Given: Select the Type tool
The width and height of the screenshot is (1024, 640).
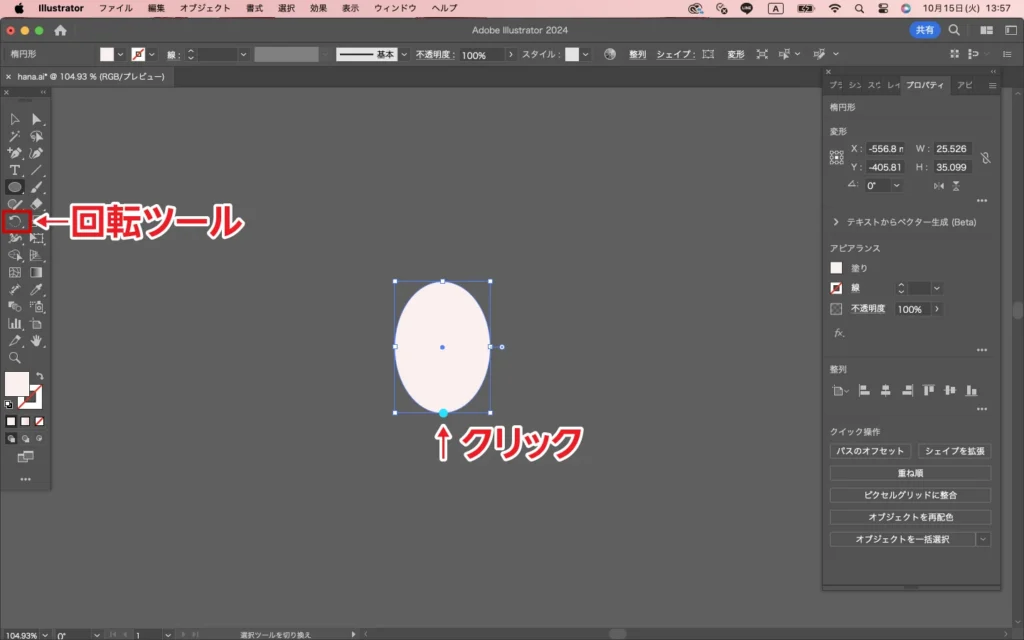Looking at the screenshot, I should pyautogui.click(x=15, y=170).
